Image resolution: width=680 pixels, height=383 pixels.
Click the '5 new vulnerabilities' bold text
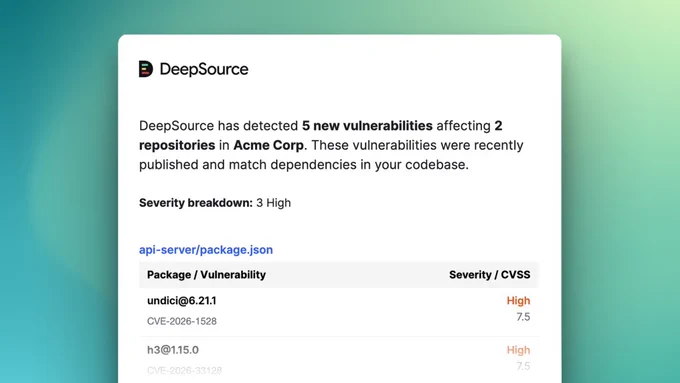click(367, 126)
